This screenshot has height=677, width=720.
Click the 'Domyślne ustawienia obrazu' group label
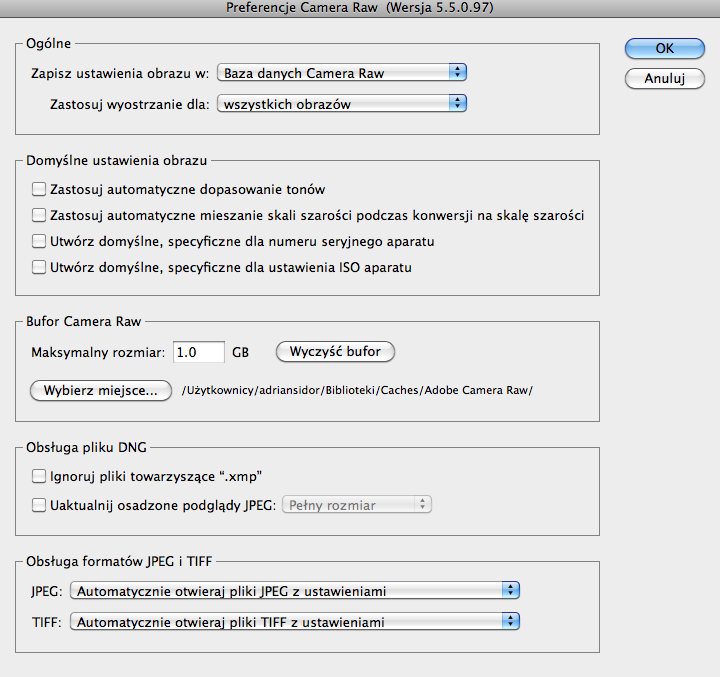click(117, 160)
